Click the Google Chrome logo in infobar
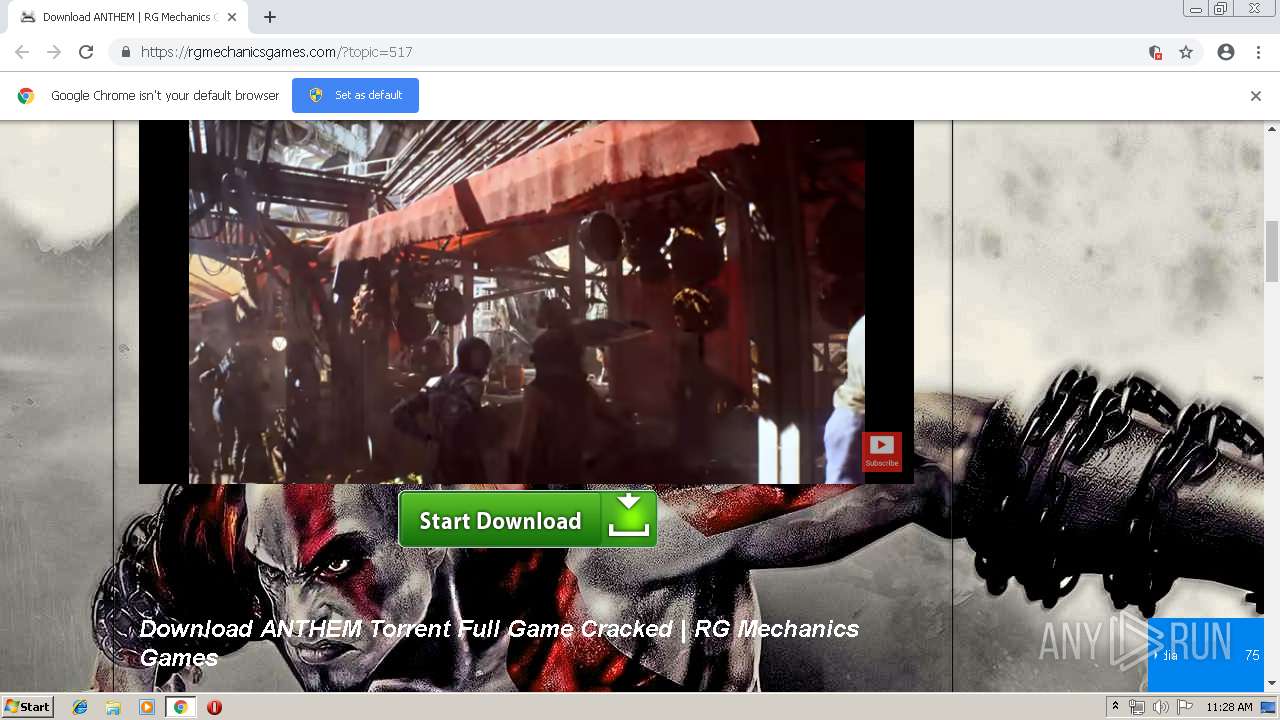The height and width of the screenshot is (720, 1280). (x=26, y=96)
